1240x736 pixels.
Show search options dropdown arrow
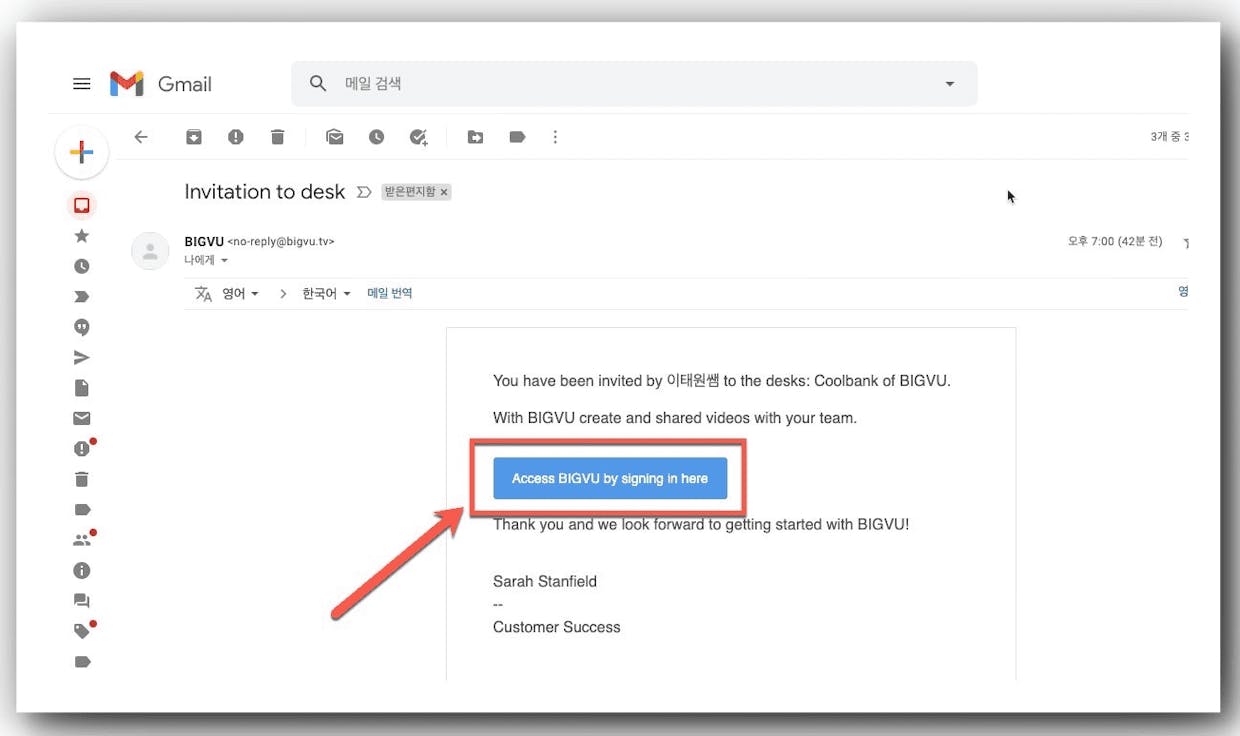pos(950,84)
